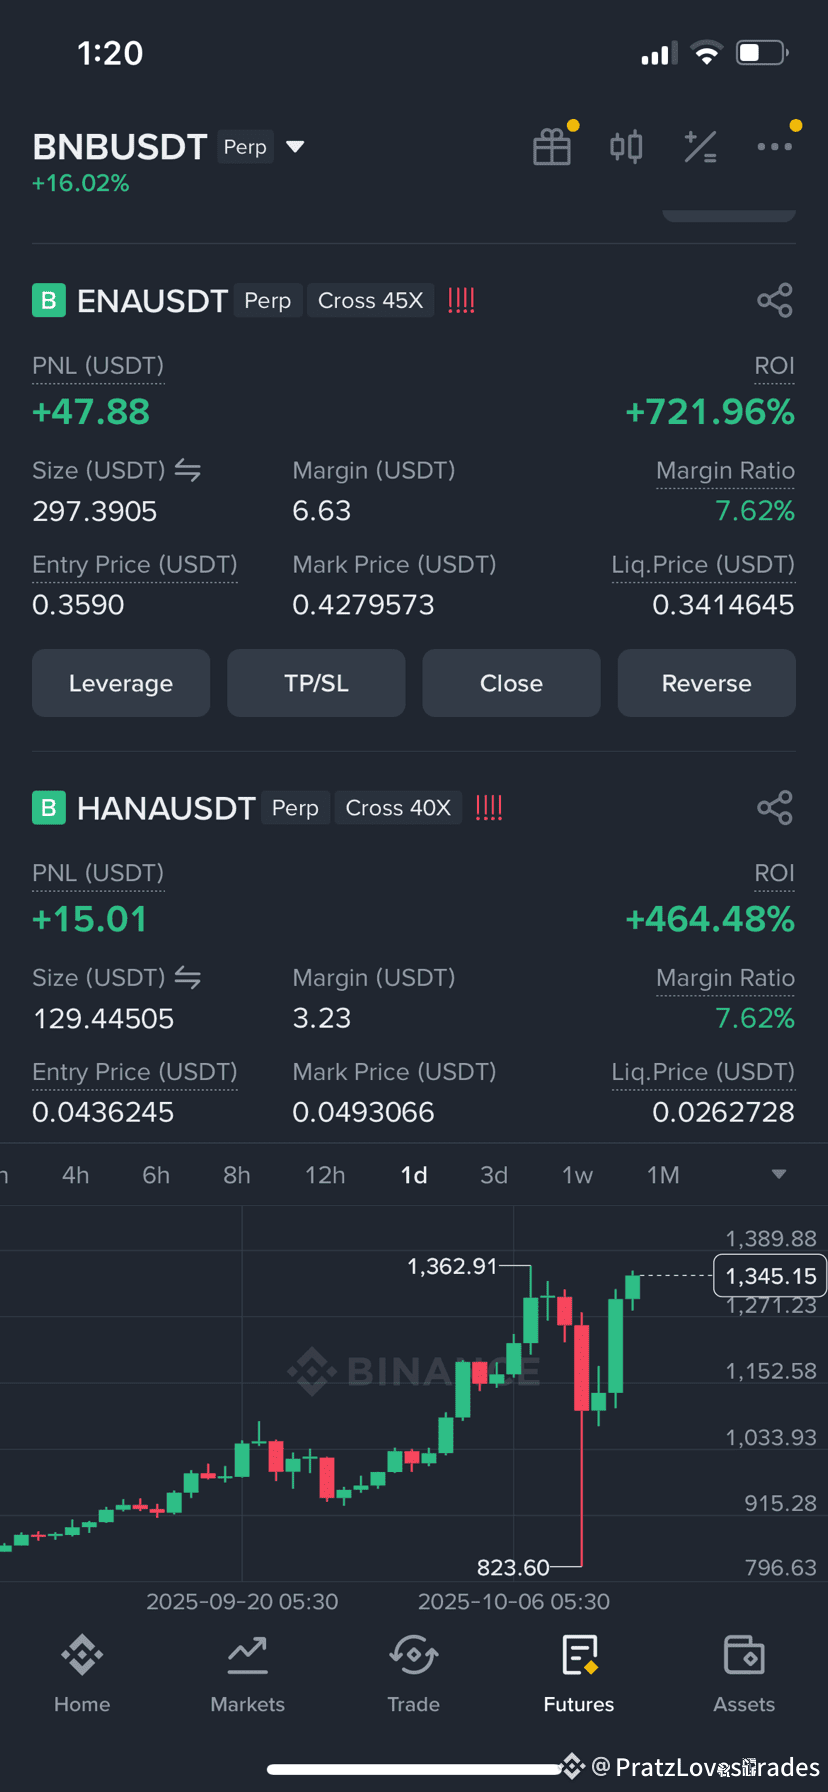Select the 4h chart interval
Viewport: 828px width, 1792px height.
76,1175
